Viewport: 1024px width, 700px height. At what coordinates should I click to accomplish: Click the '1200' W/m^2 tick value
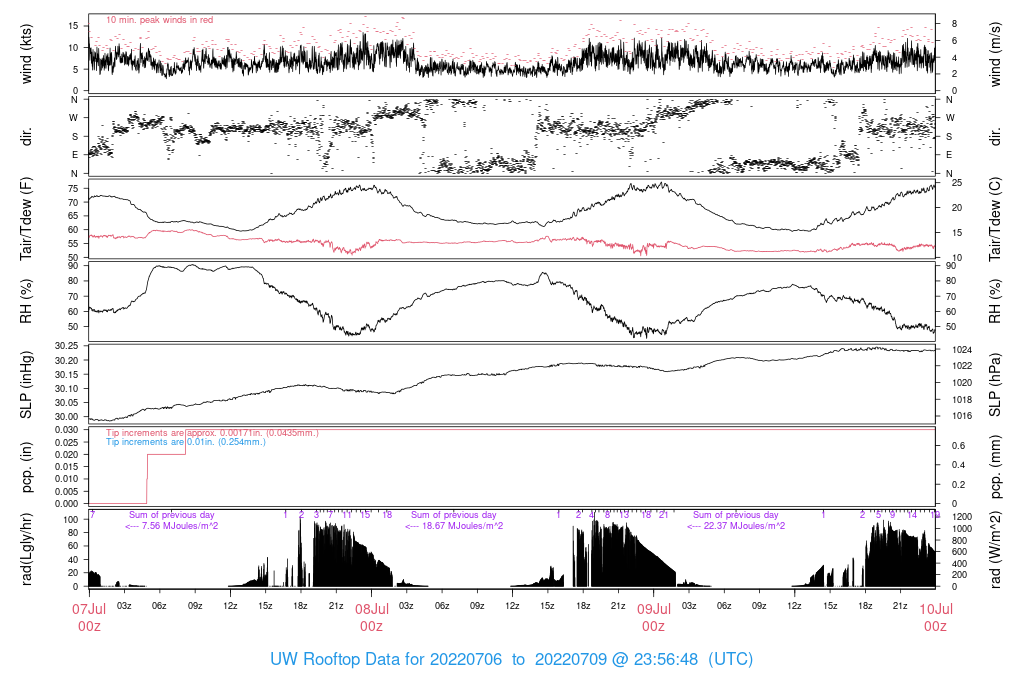pyautogui.click(x=963, y=517)
